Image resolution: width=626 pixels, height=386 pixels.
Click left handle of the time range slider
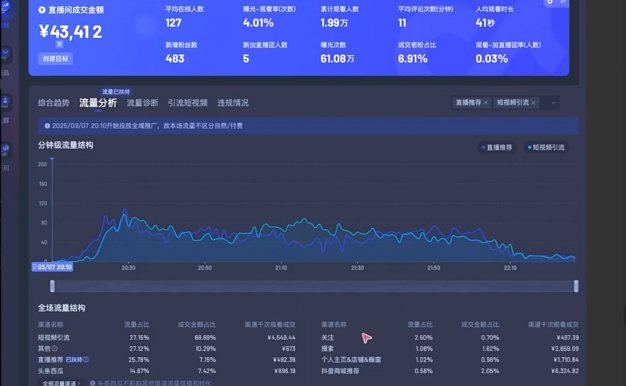pyautogui.click(x=52, y=286)
